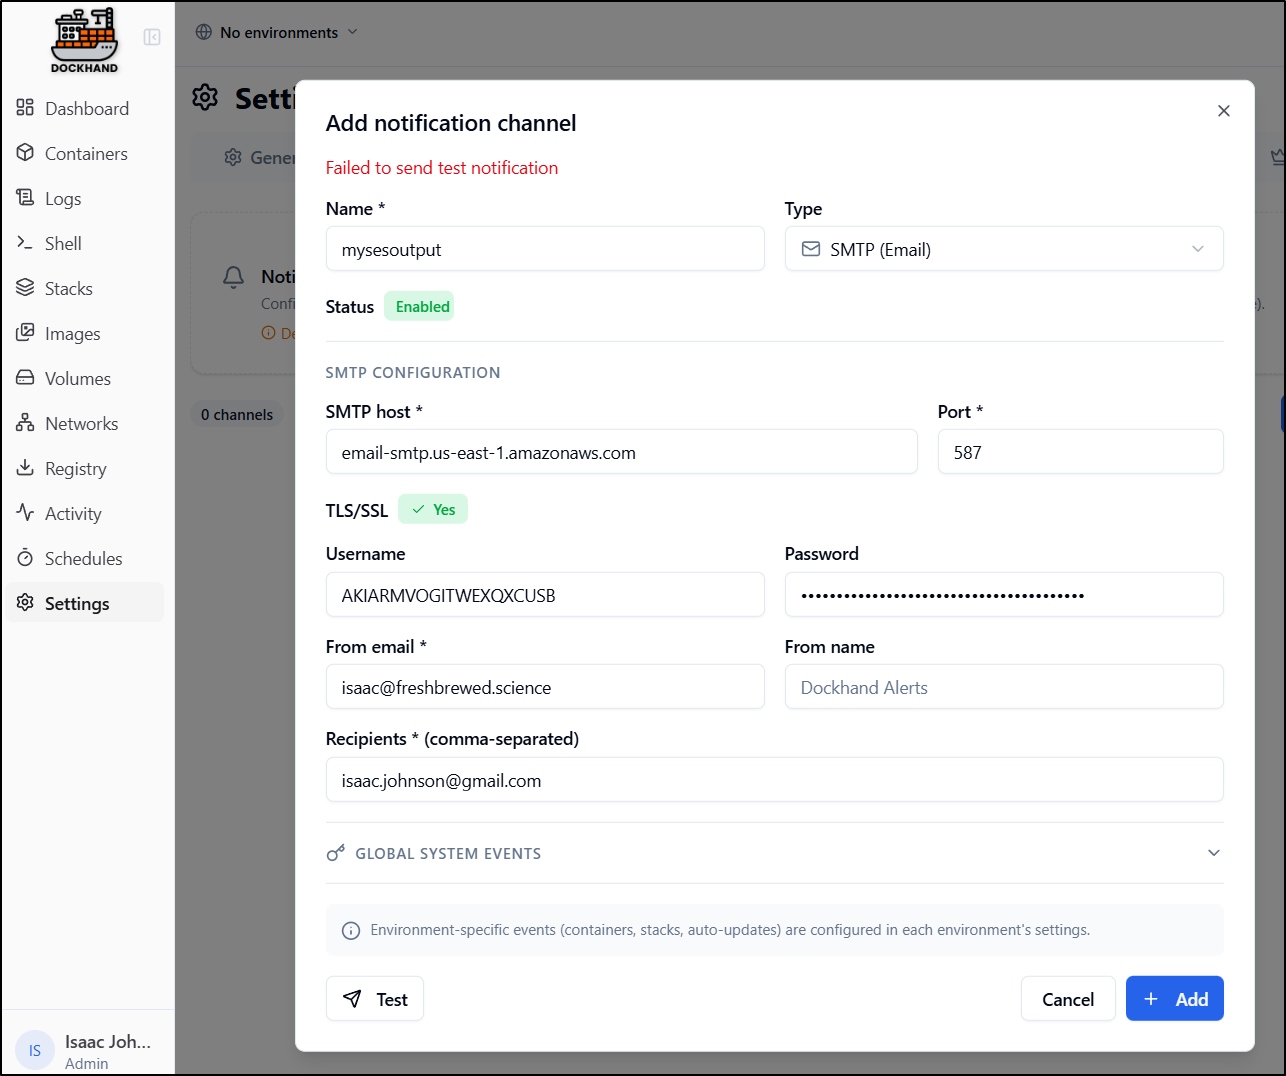Click the blue Add button
The width and height of the screenshot is (1286, 1076).
click(x=1174, y=999)
